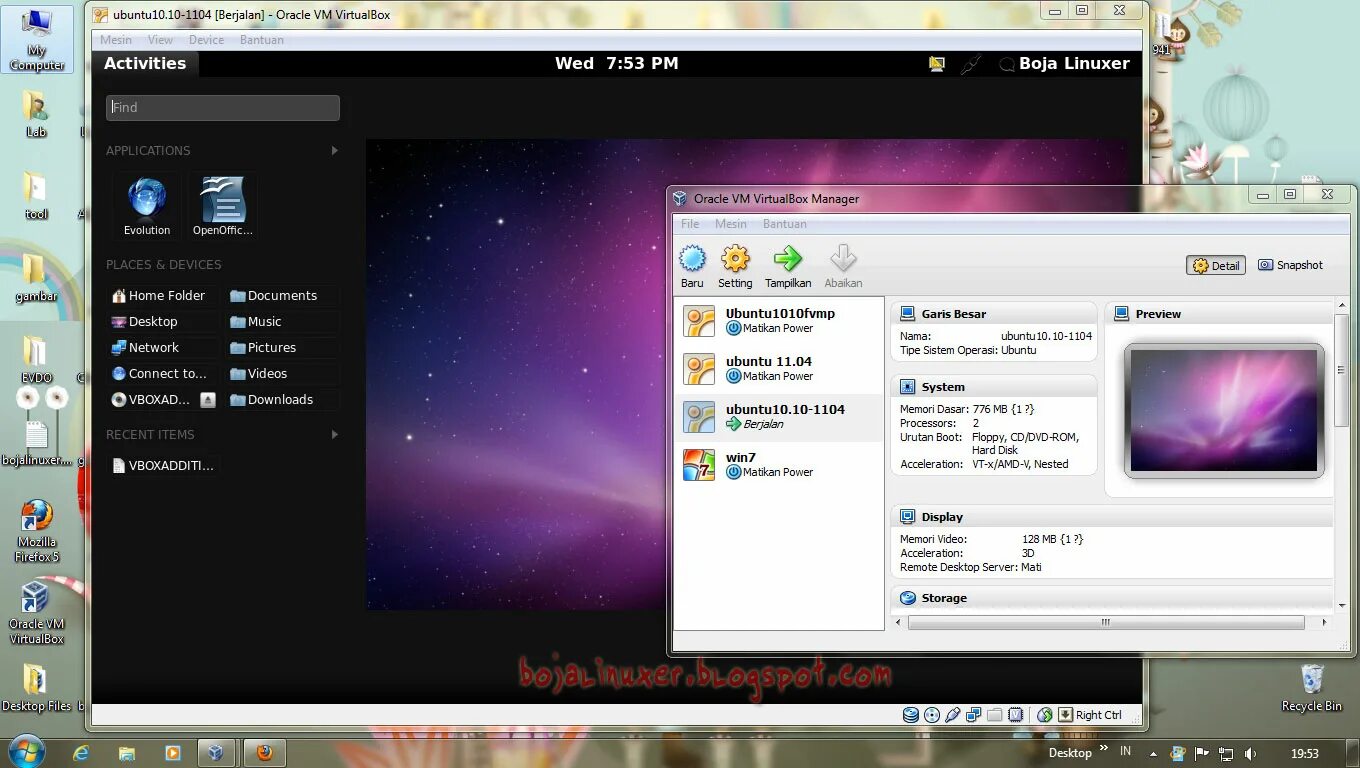This screenshot has width=1360, height=768.
Task: Switch to Detail view in Manager
Action: tap(1216, 266)
